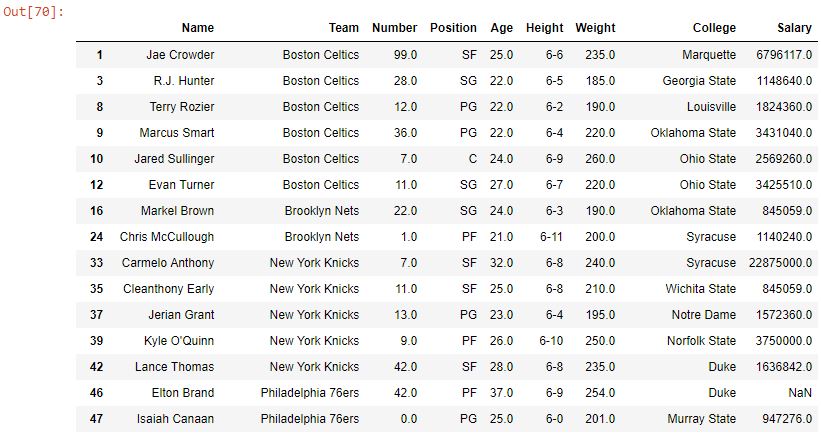
Task: Click the Chris McCullough name cell
Action: [167, 237]
